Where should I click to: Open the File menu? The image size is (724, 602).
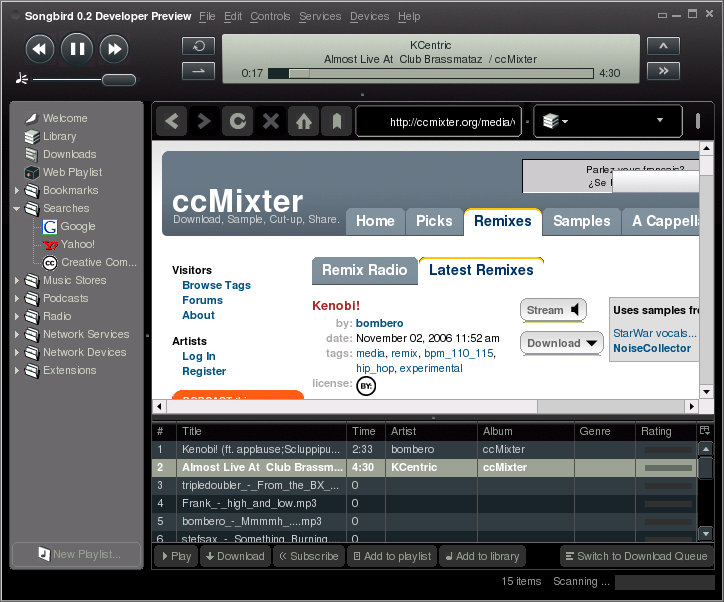coord(207,17)
